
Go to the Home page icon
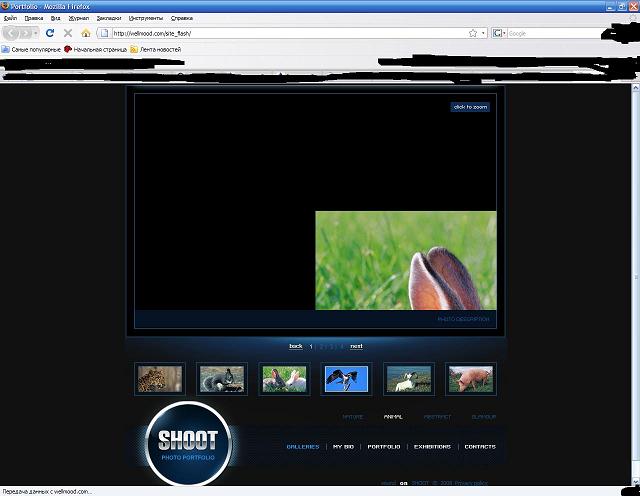(86, 33)
